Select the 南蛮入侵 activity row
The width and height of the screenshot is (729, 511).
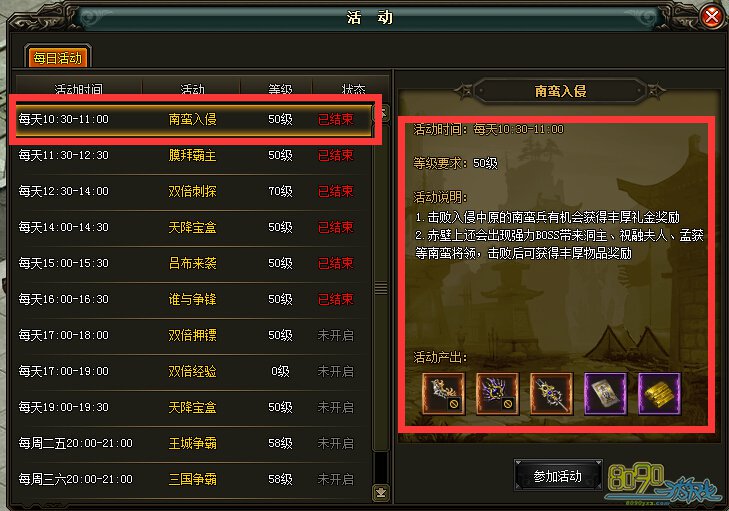click(193, 119)
